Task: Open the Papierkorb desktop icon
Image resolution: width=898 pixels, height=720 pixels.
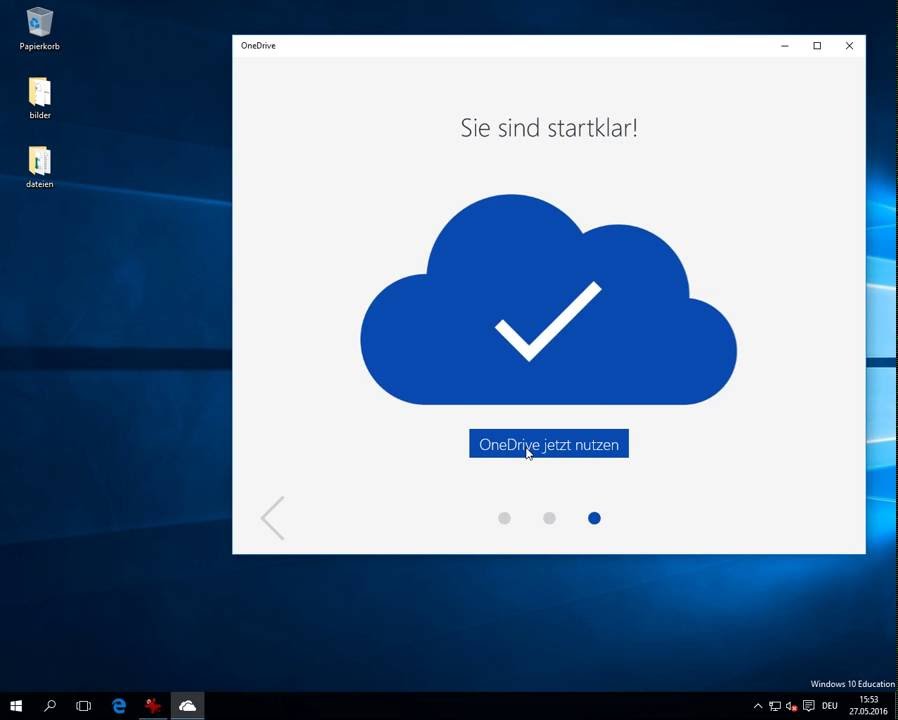Action: 40,29
